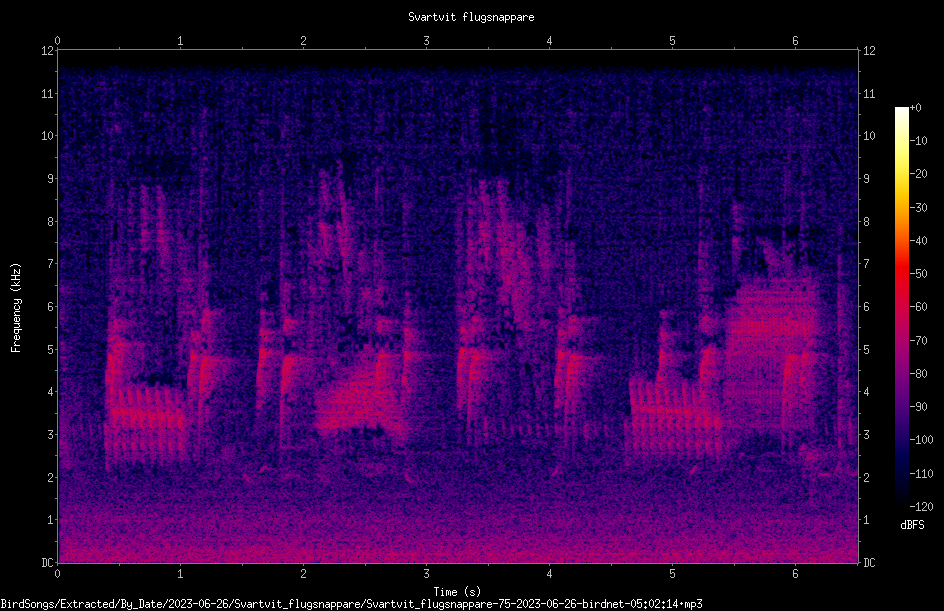Click 'DC' on the left frequency axis

click(48, 563)
